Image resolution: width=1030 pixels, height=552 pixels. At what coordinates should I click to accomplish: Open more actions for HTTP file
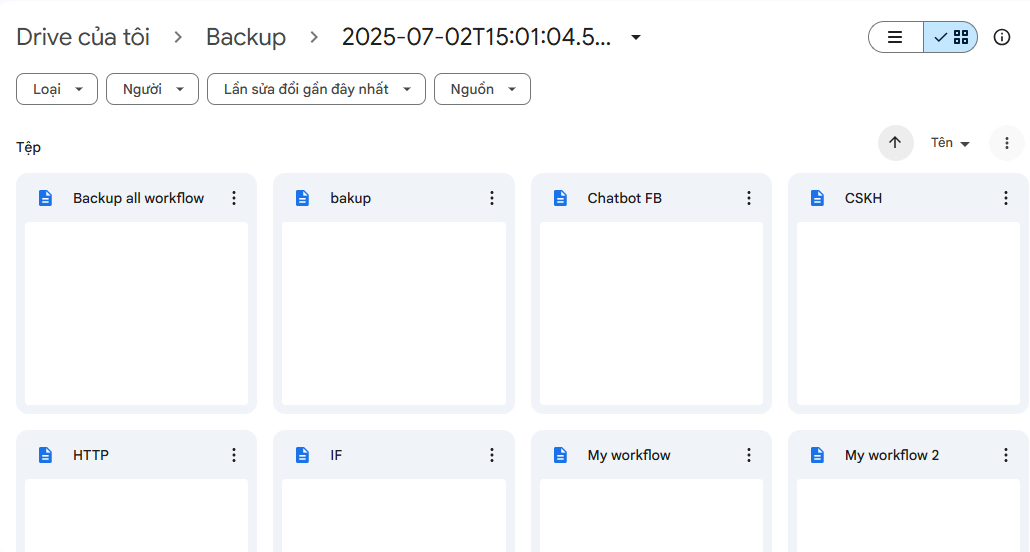coord(234,455)
